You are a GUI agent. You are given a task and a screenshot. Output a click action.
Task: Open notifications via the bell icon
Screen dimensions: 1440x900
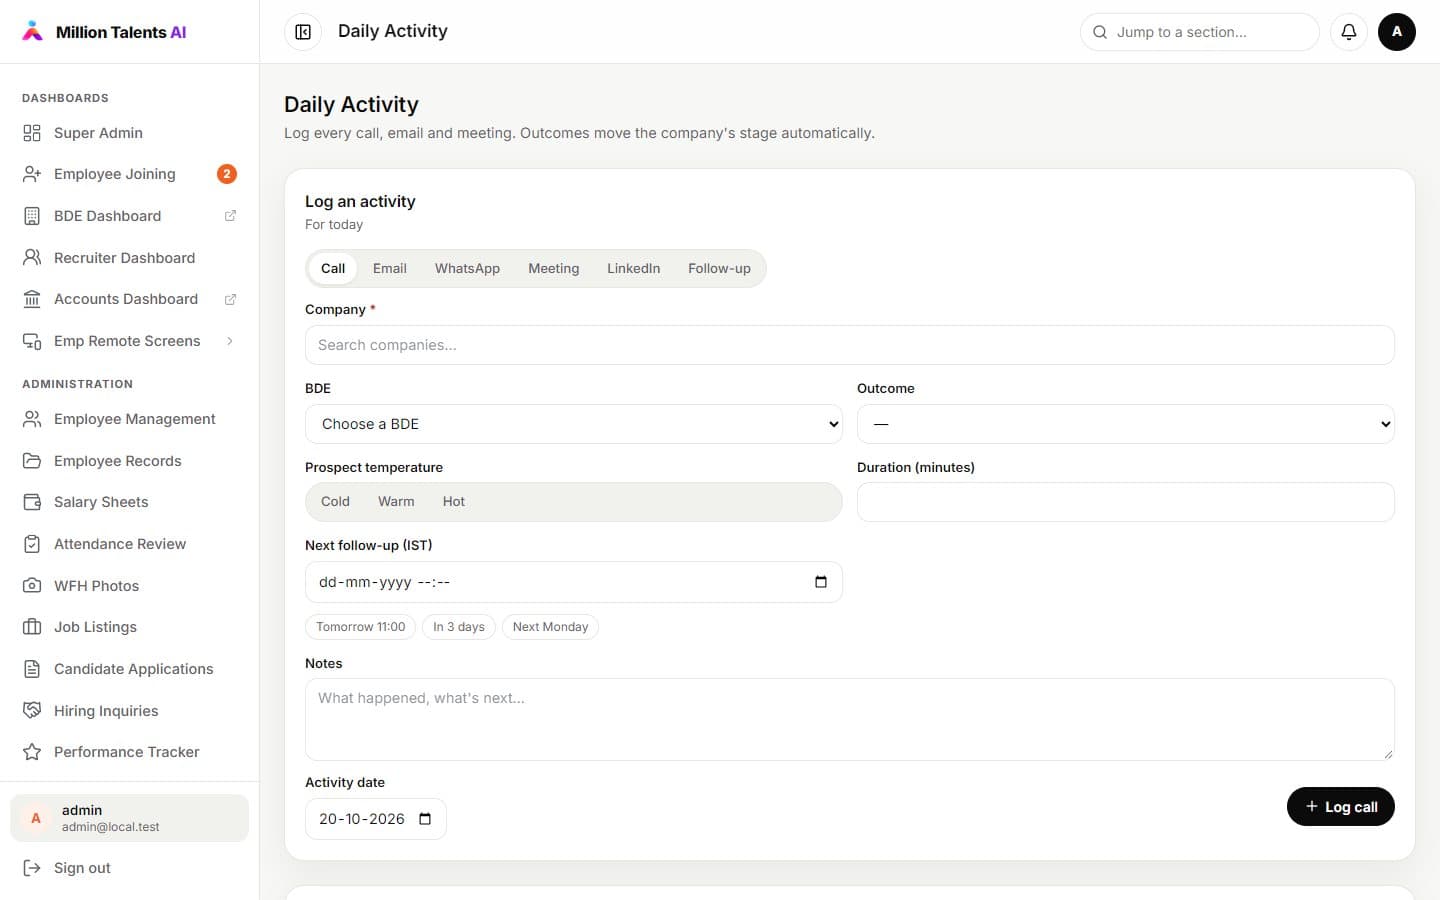[1349, 32]
